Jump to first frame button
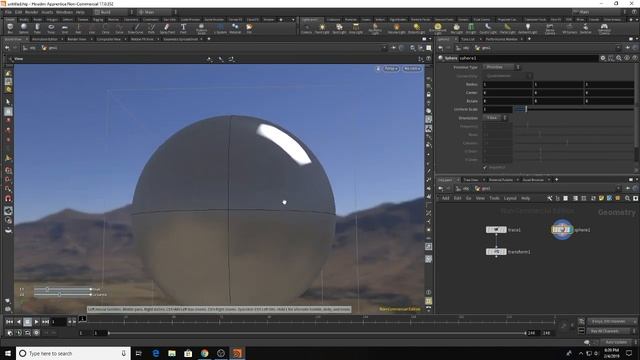The height and width of the screenshot is (360, 640). [9, 322]
